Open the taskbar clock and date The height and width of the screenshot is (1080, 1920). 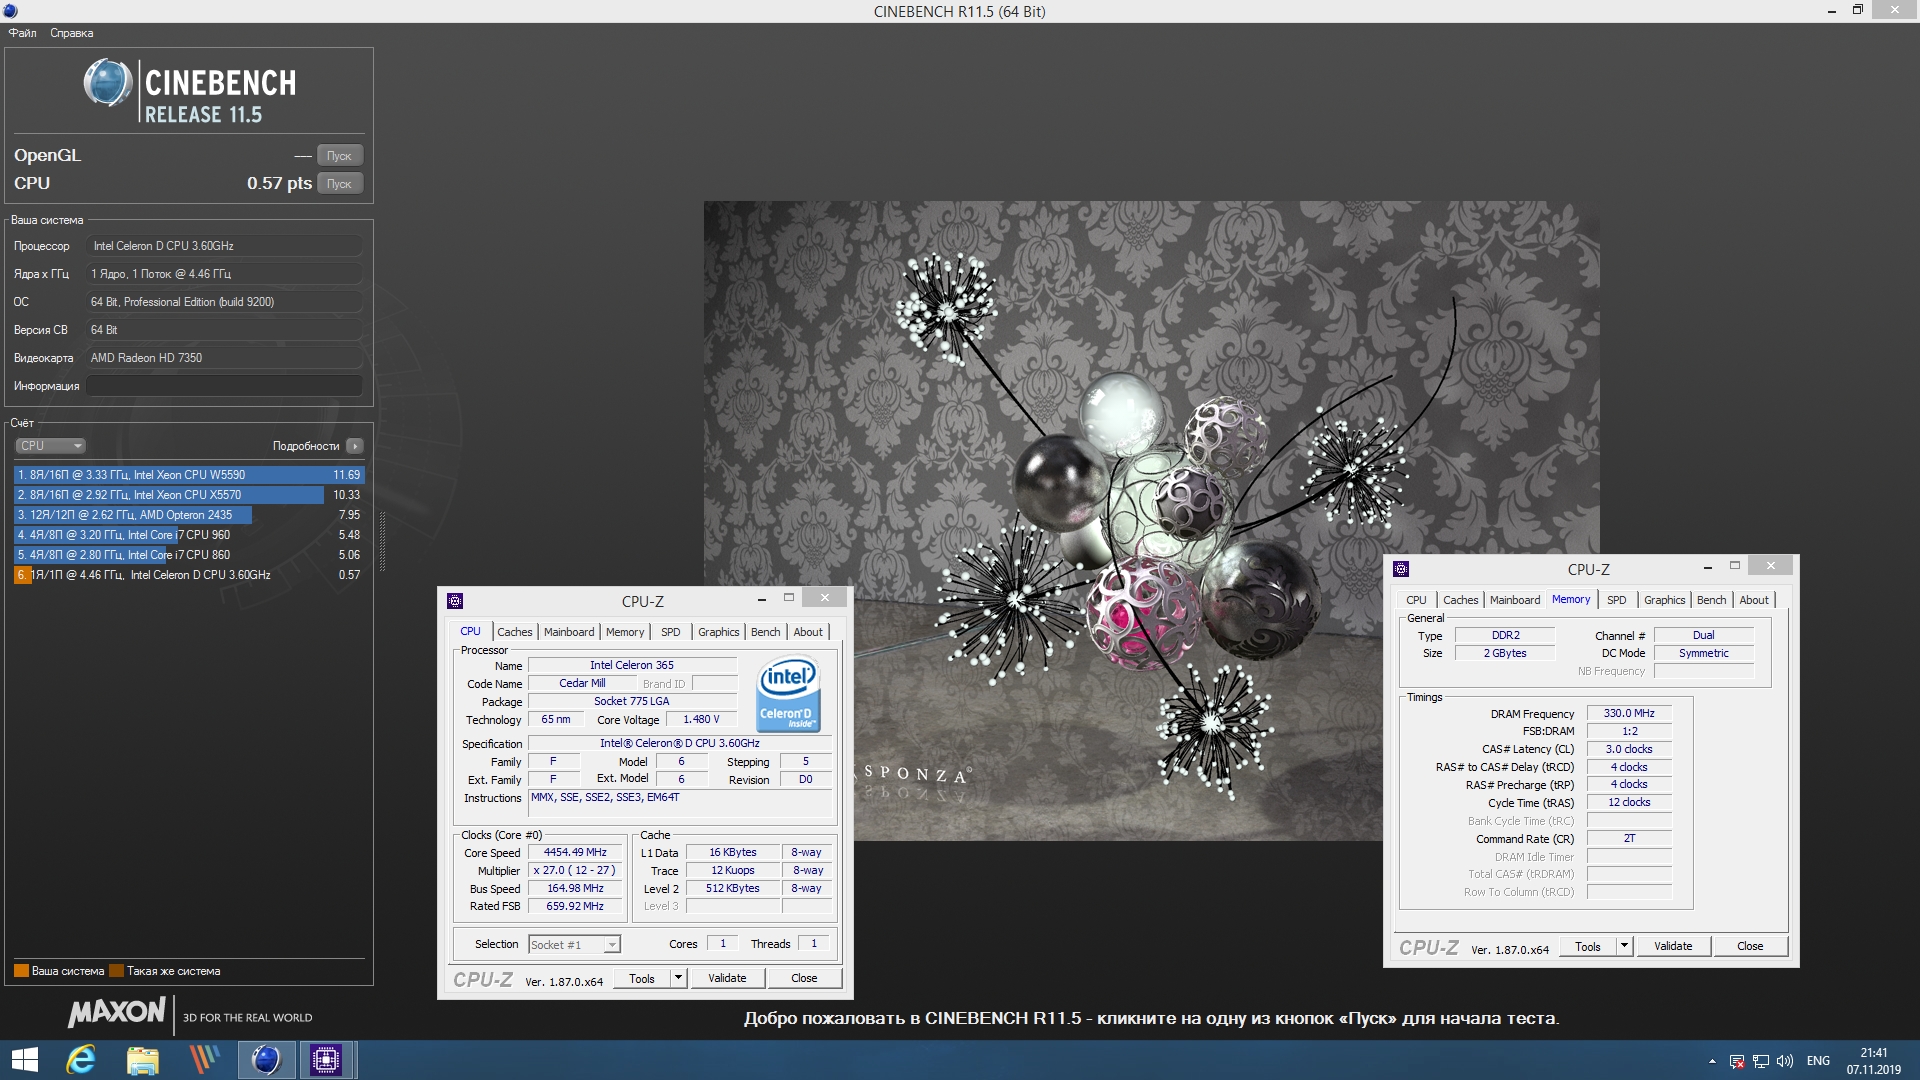click(1874, 1061)
